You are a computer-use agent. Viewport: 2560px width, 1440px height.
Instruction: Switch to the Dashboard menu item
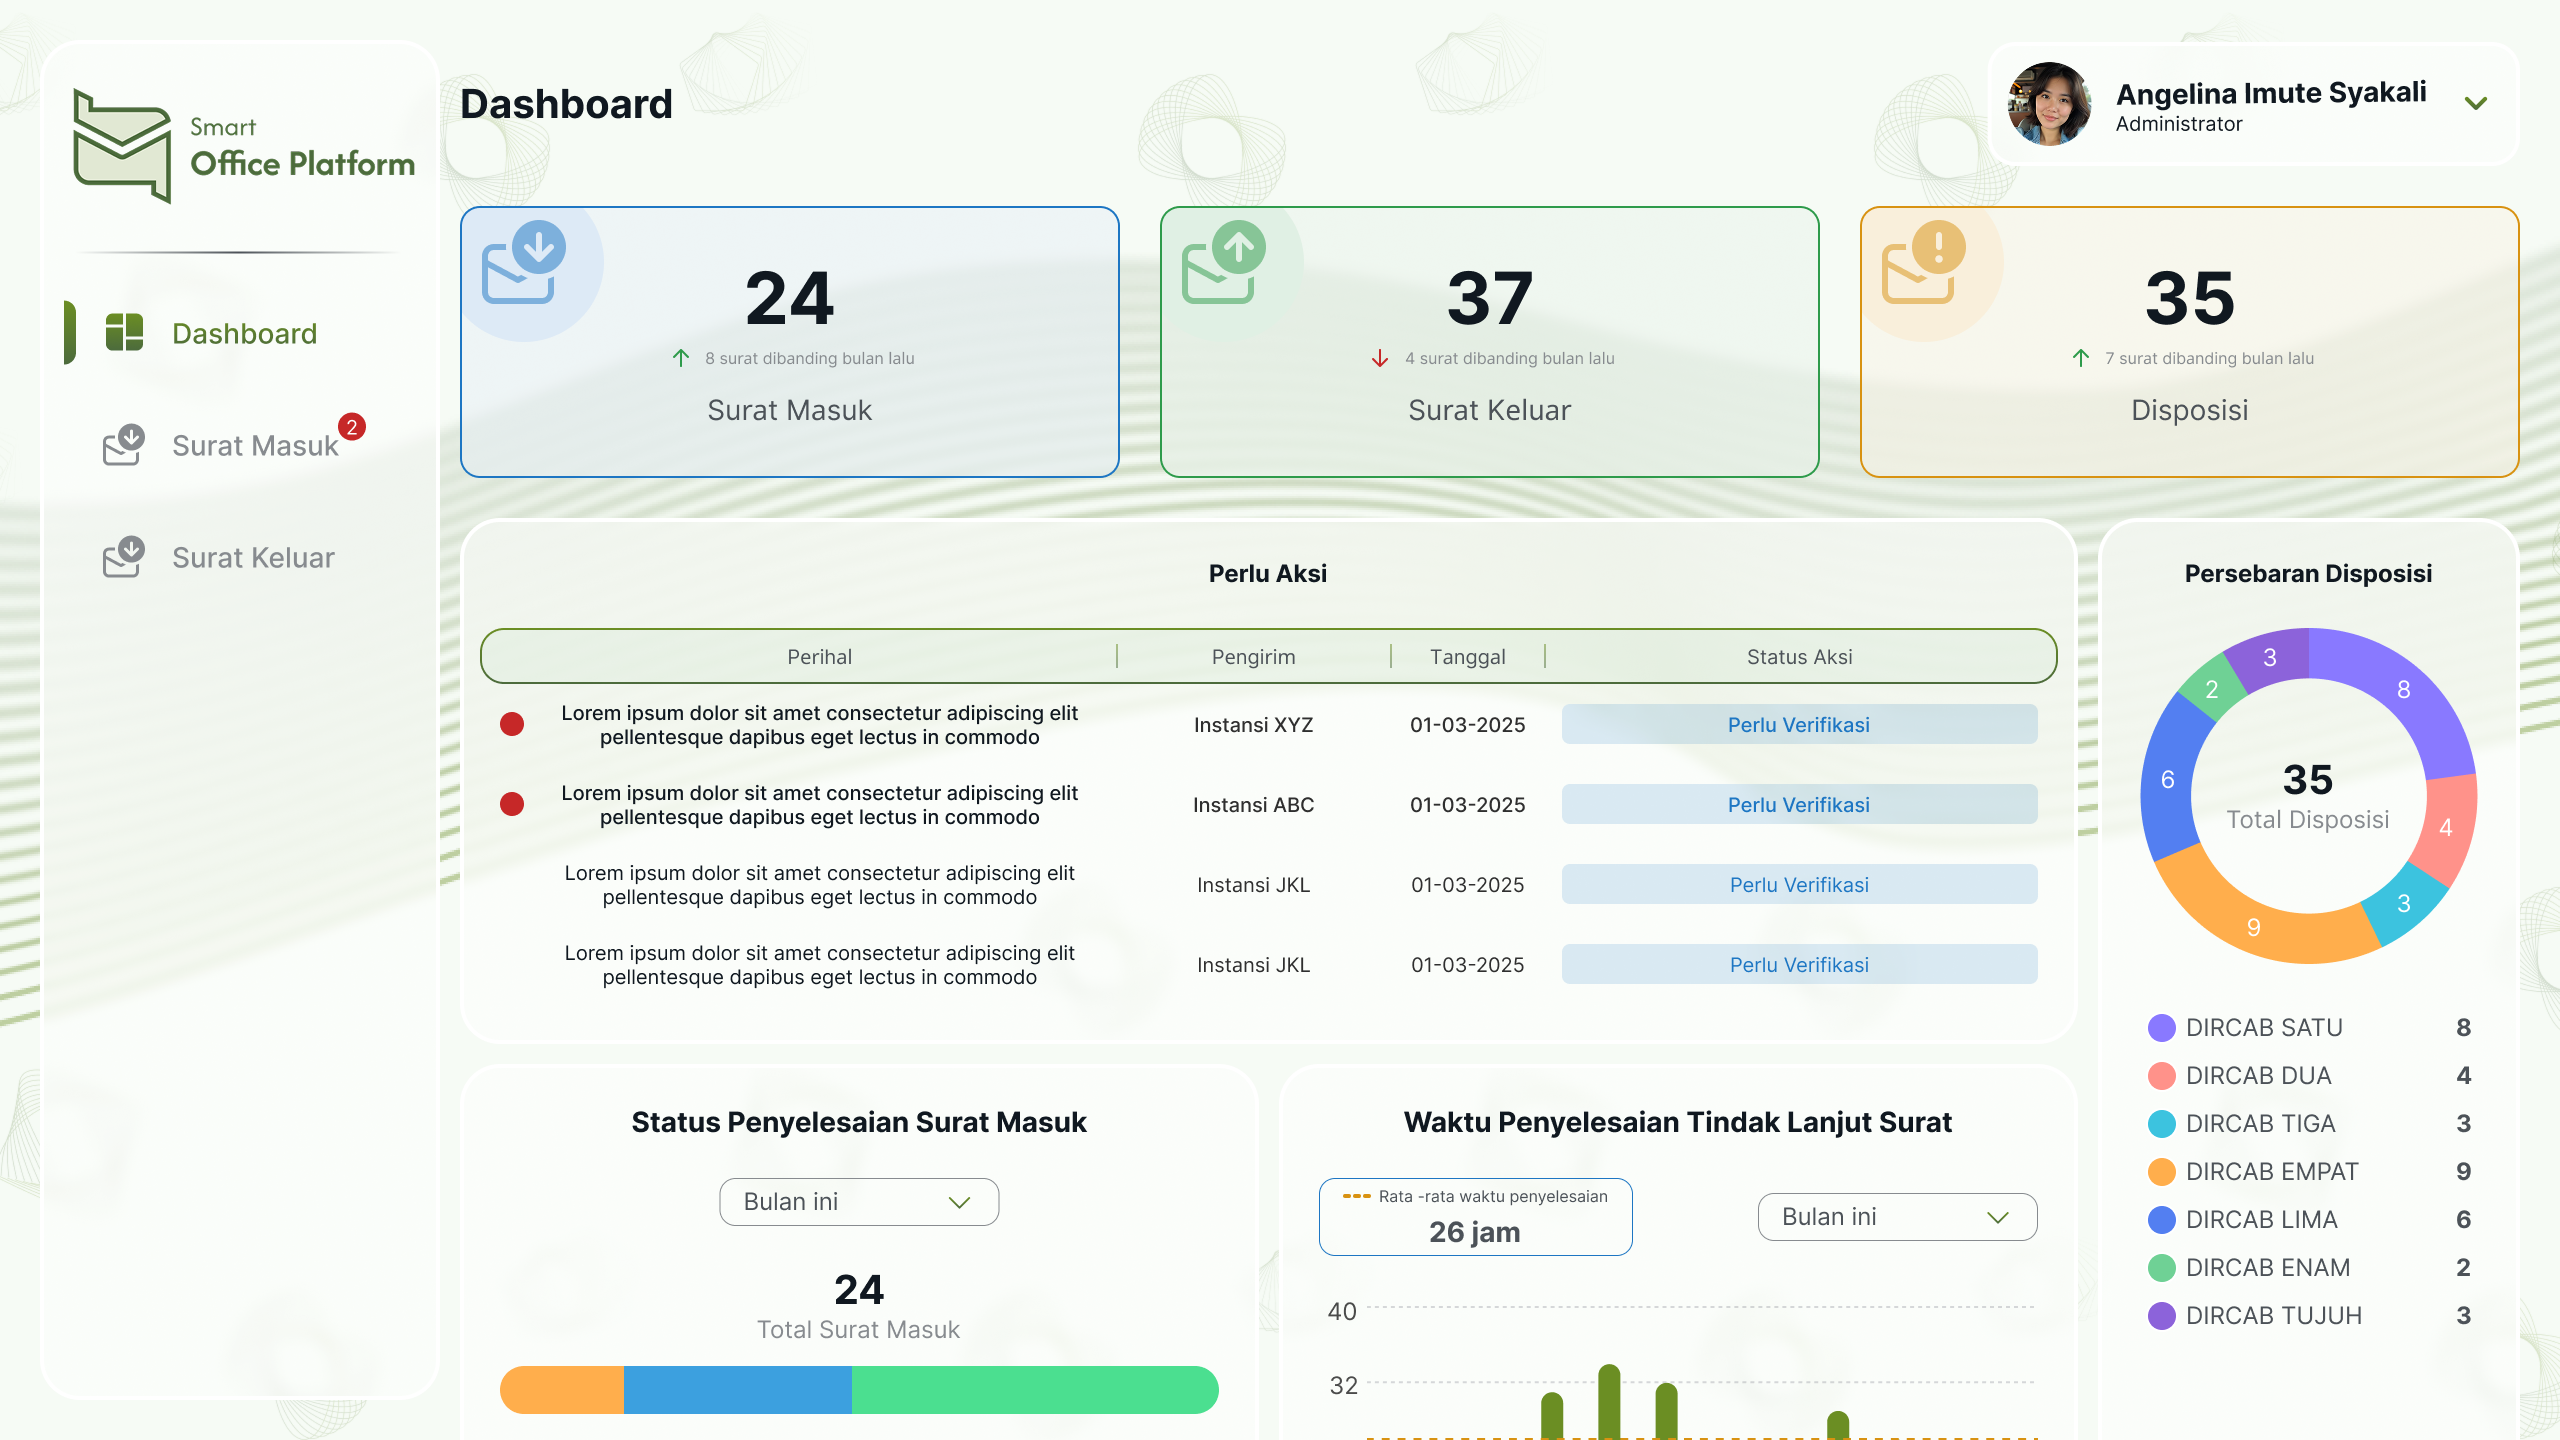(x=244, y=333)
